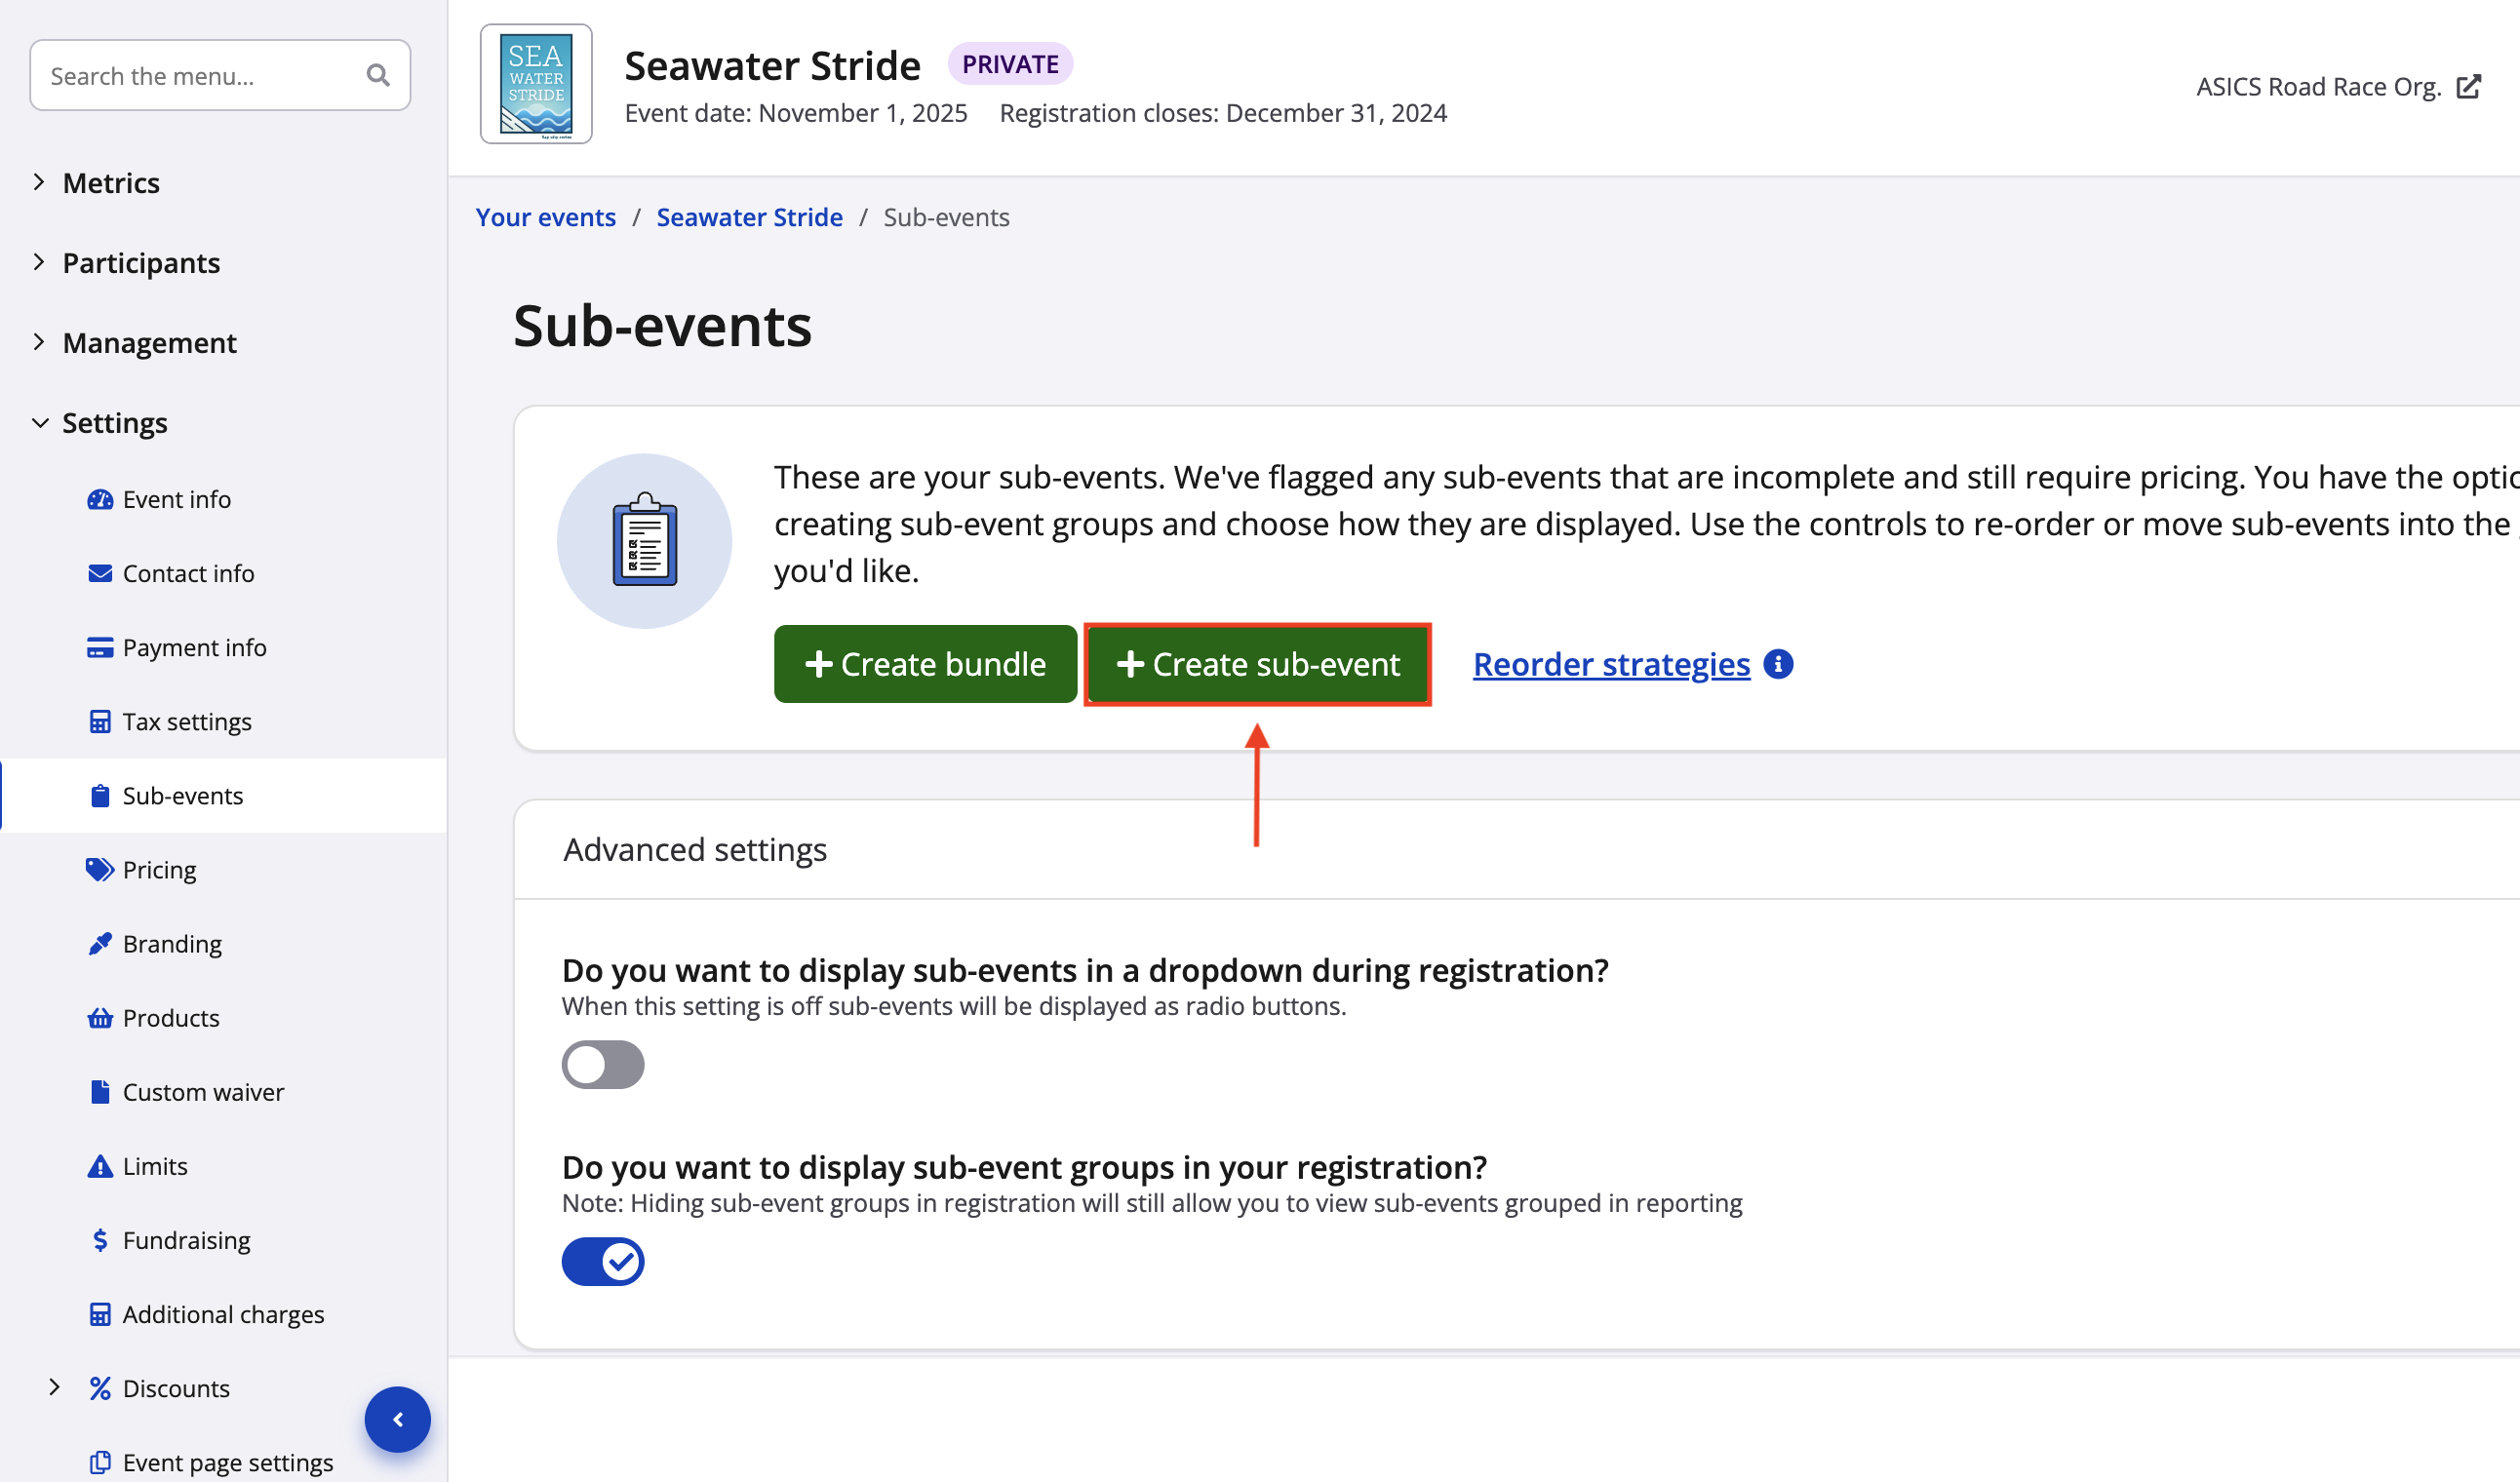Collapse the sidebar with the blue arrow button
2520x1482 pixels.
pos(397,1419)
